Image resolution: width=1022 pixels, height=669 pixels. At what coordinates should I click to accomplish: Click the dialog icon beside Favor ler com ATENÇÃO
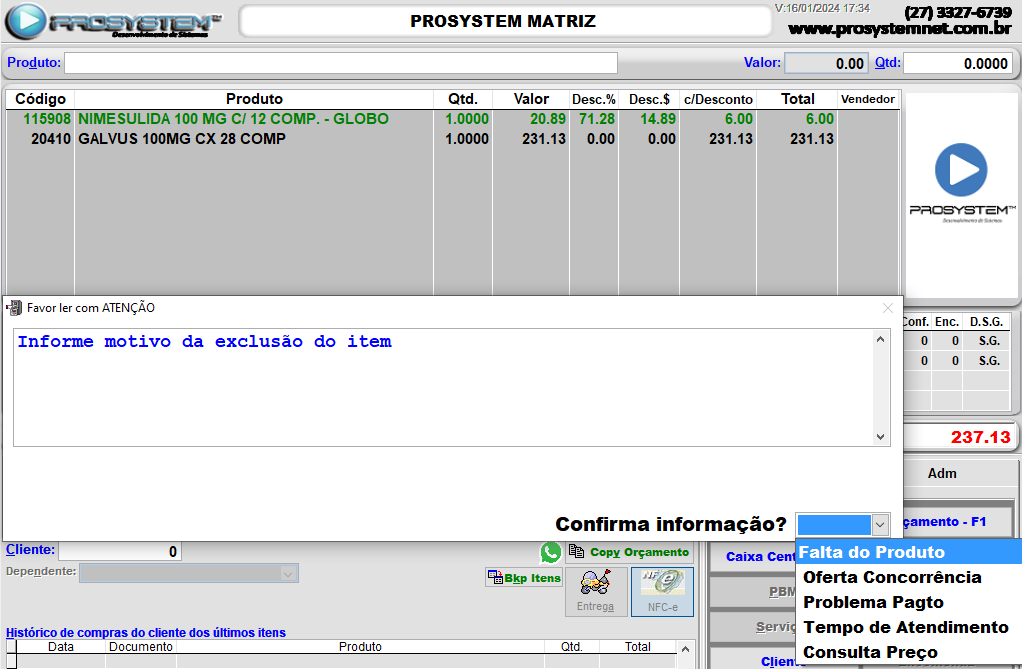[x=14, y=308]
